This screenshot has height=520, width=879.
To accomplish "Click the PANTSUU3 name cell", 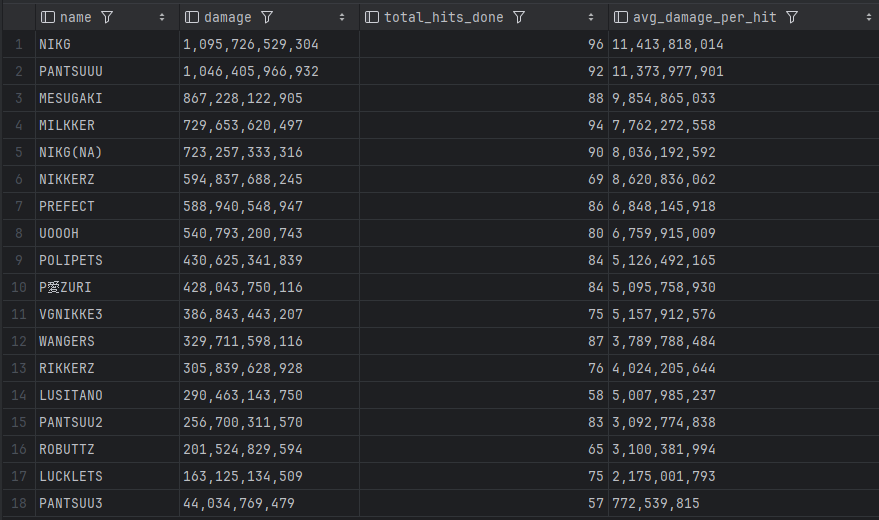I will click(x=107, y=503).
